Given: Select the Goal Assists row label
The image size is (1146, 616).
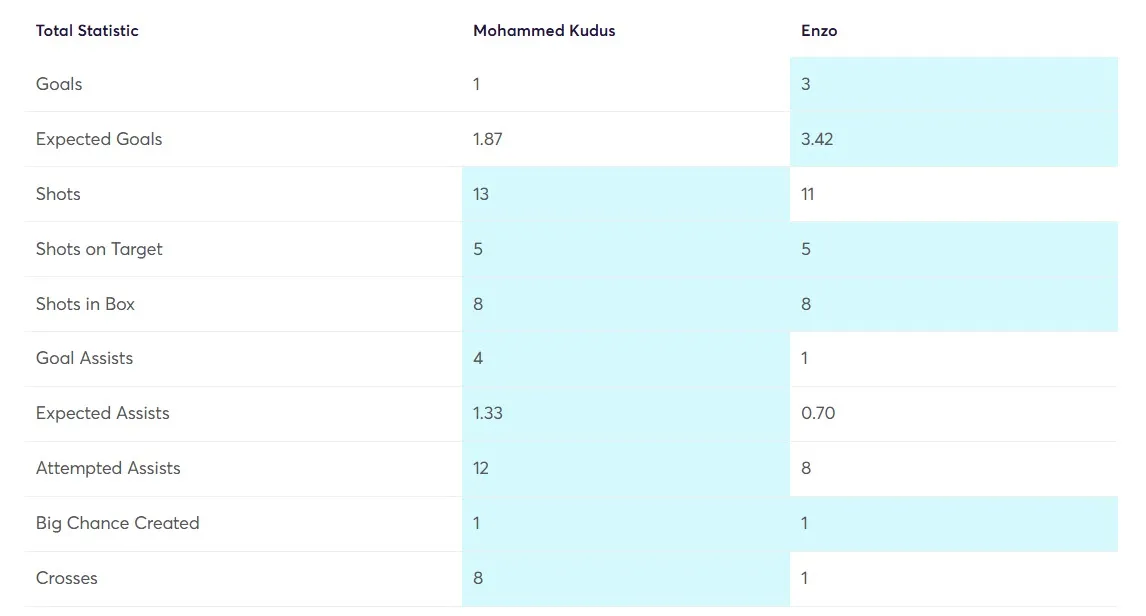Looking at the screenshot, I should 84,358.
